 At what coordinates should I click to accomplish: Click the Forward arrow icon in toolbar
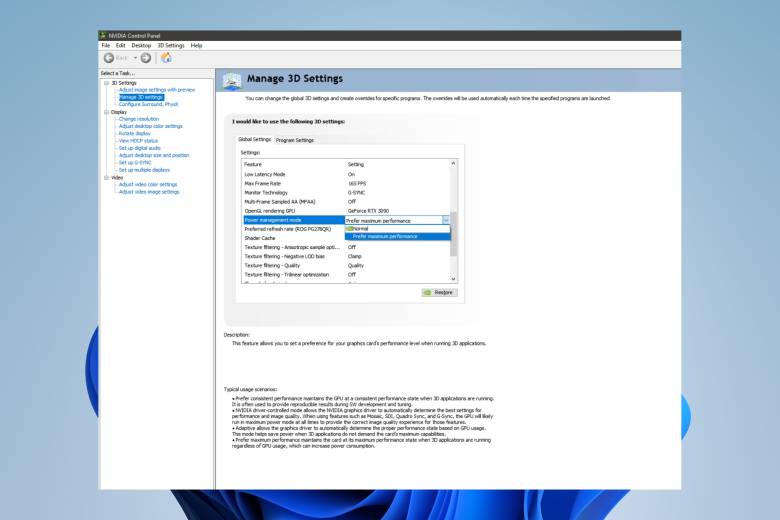(x=146, y=58)
